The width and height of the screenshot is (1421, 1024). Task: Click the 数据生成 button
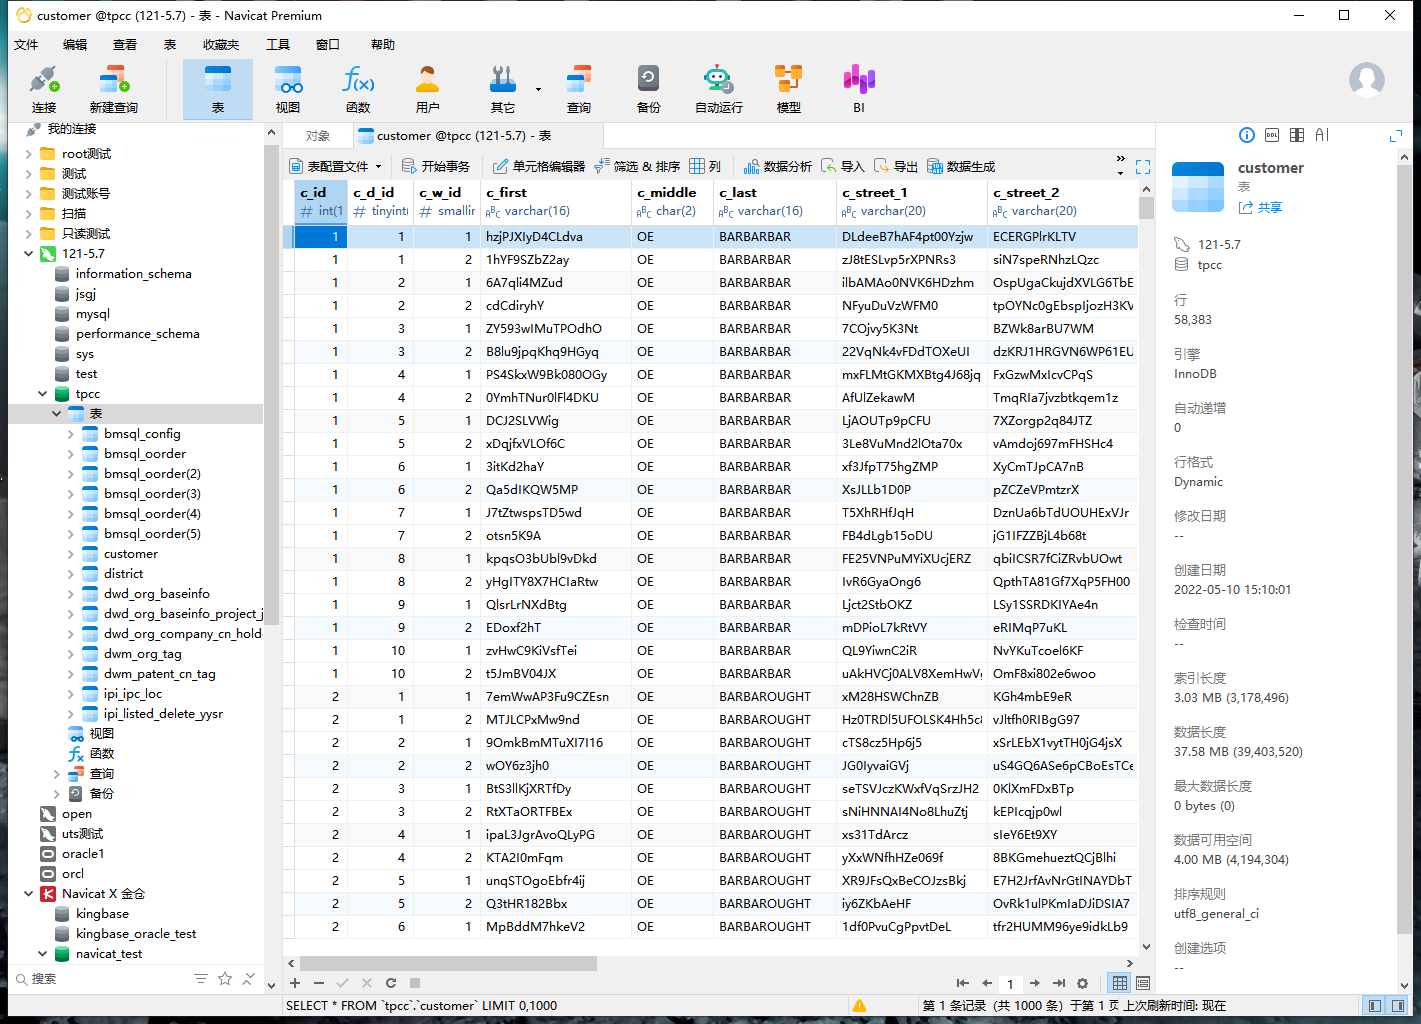[x=961, y=167]
